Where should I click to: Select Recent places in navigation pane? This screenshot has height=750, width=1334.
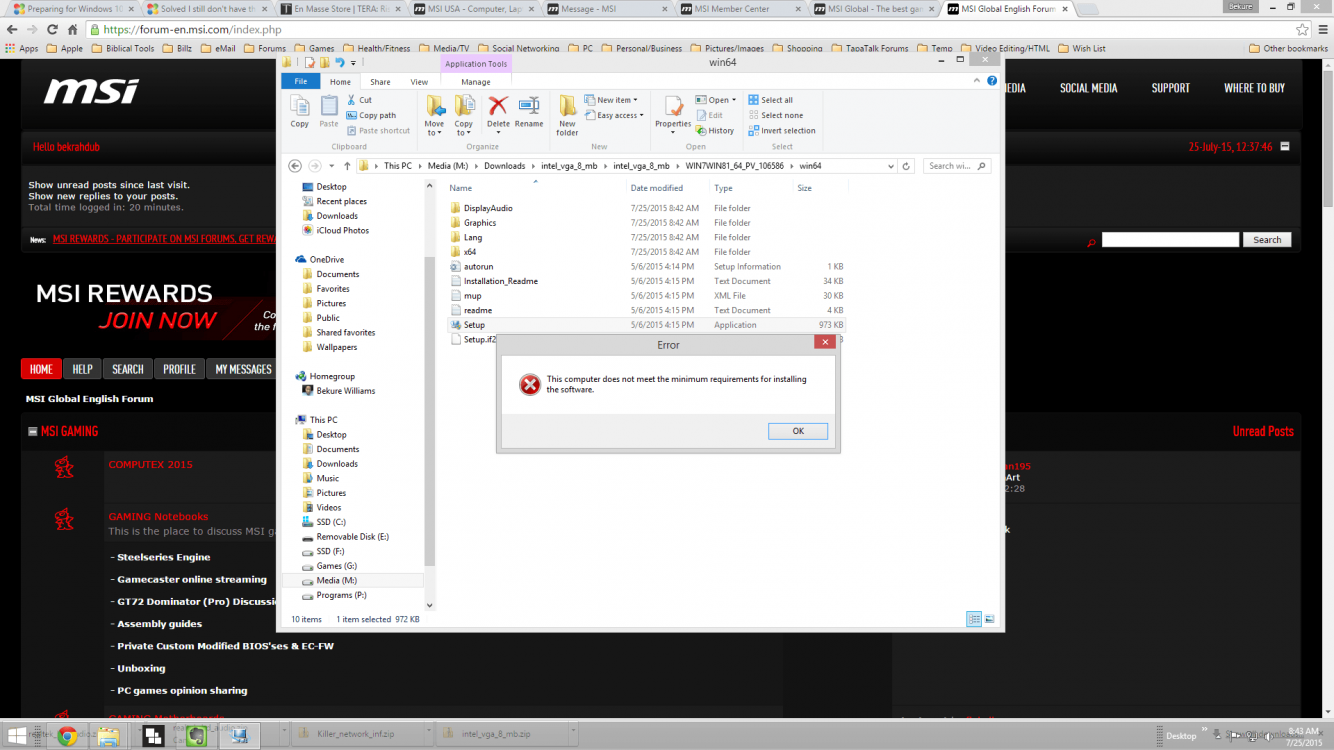pos(341,201)
